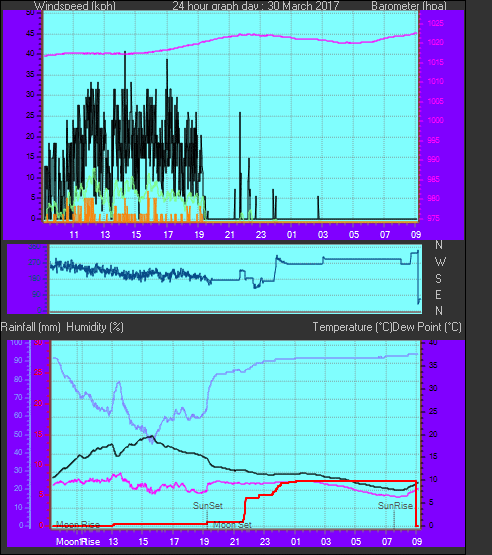Click the 270 degree wind direction tick

pos(36,263)
